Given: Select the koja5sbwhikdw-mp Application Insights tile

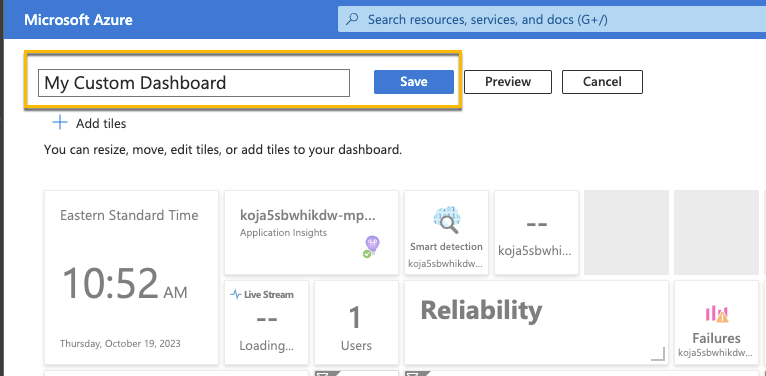Looking at the screenshot, I should click(x=311, y=232).
